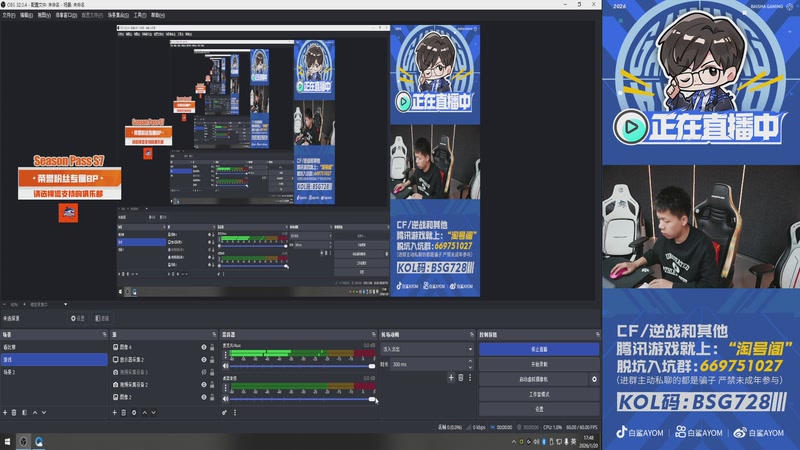
Task: Pop out the Scene Transitions dock panel
Action: [x=472, y=335]
